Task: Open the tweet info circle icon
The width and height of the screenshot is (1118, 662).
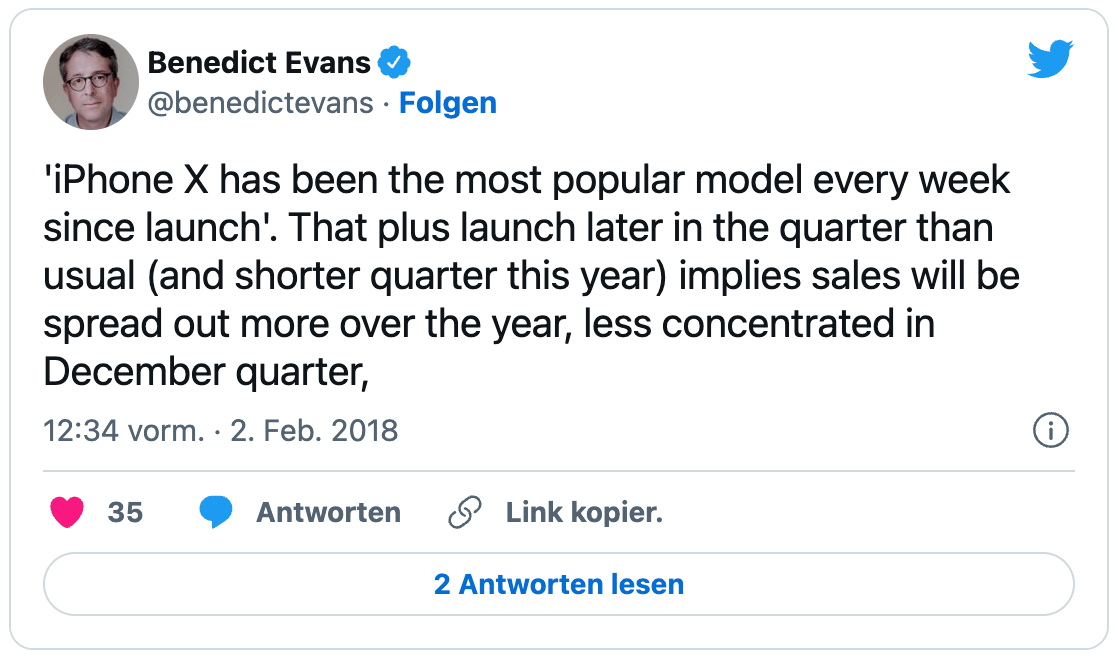Action: [1050, 430]
